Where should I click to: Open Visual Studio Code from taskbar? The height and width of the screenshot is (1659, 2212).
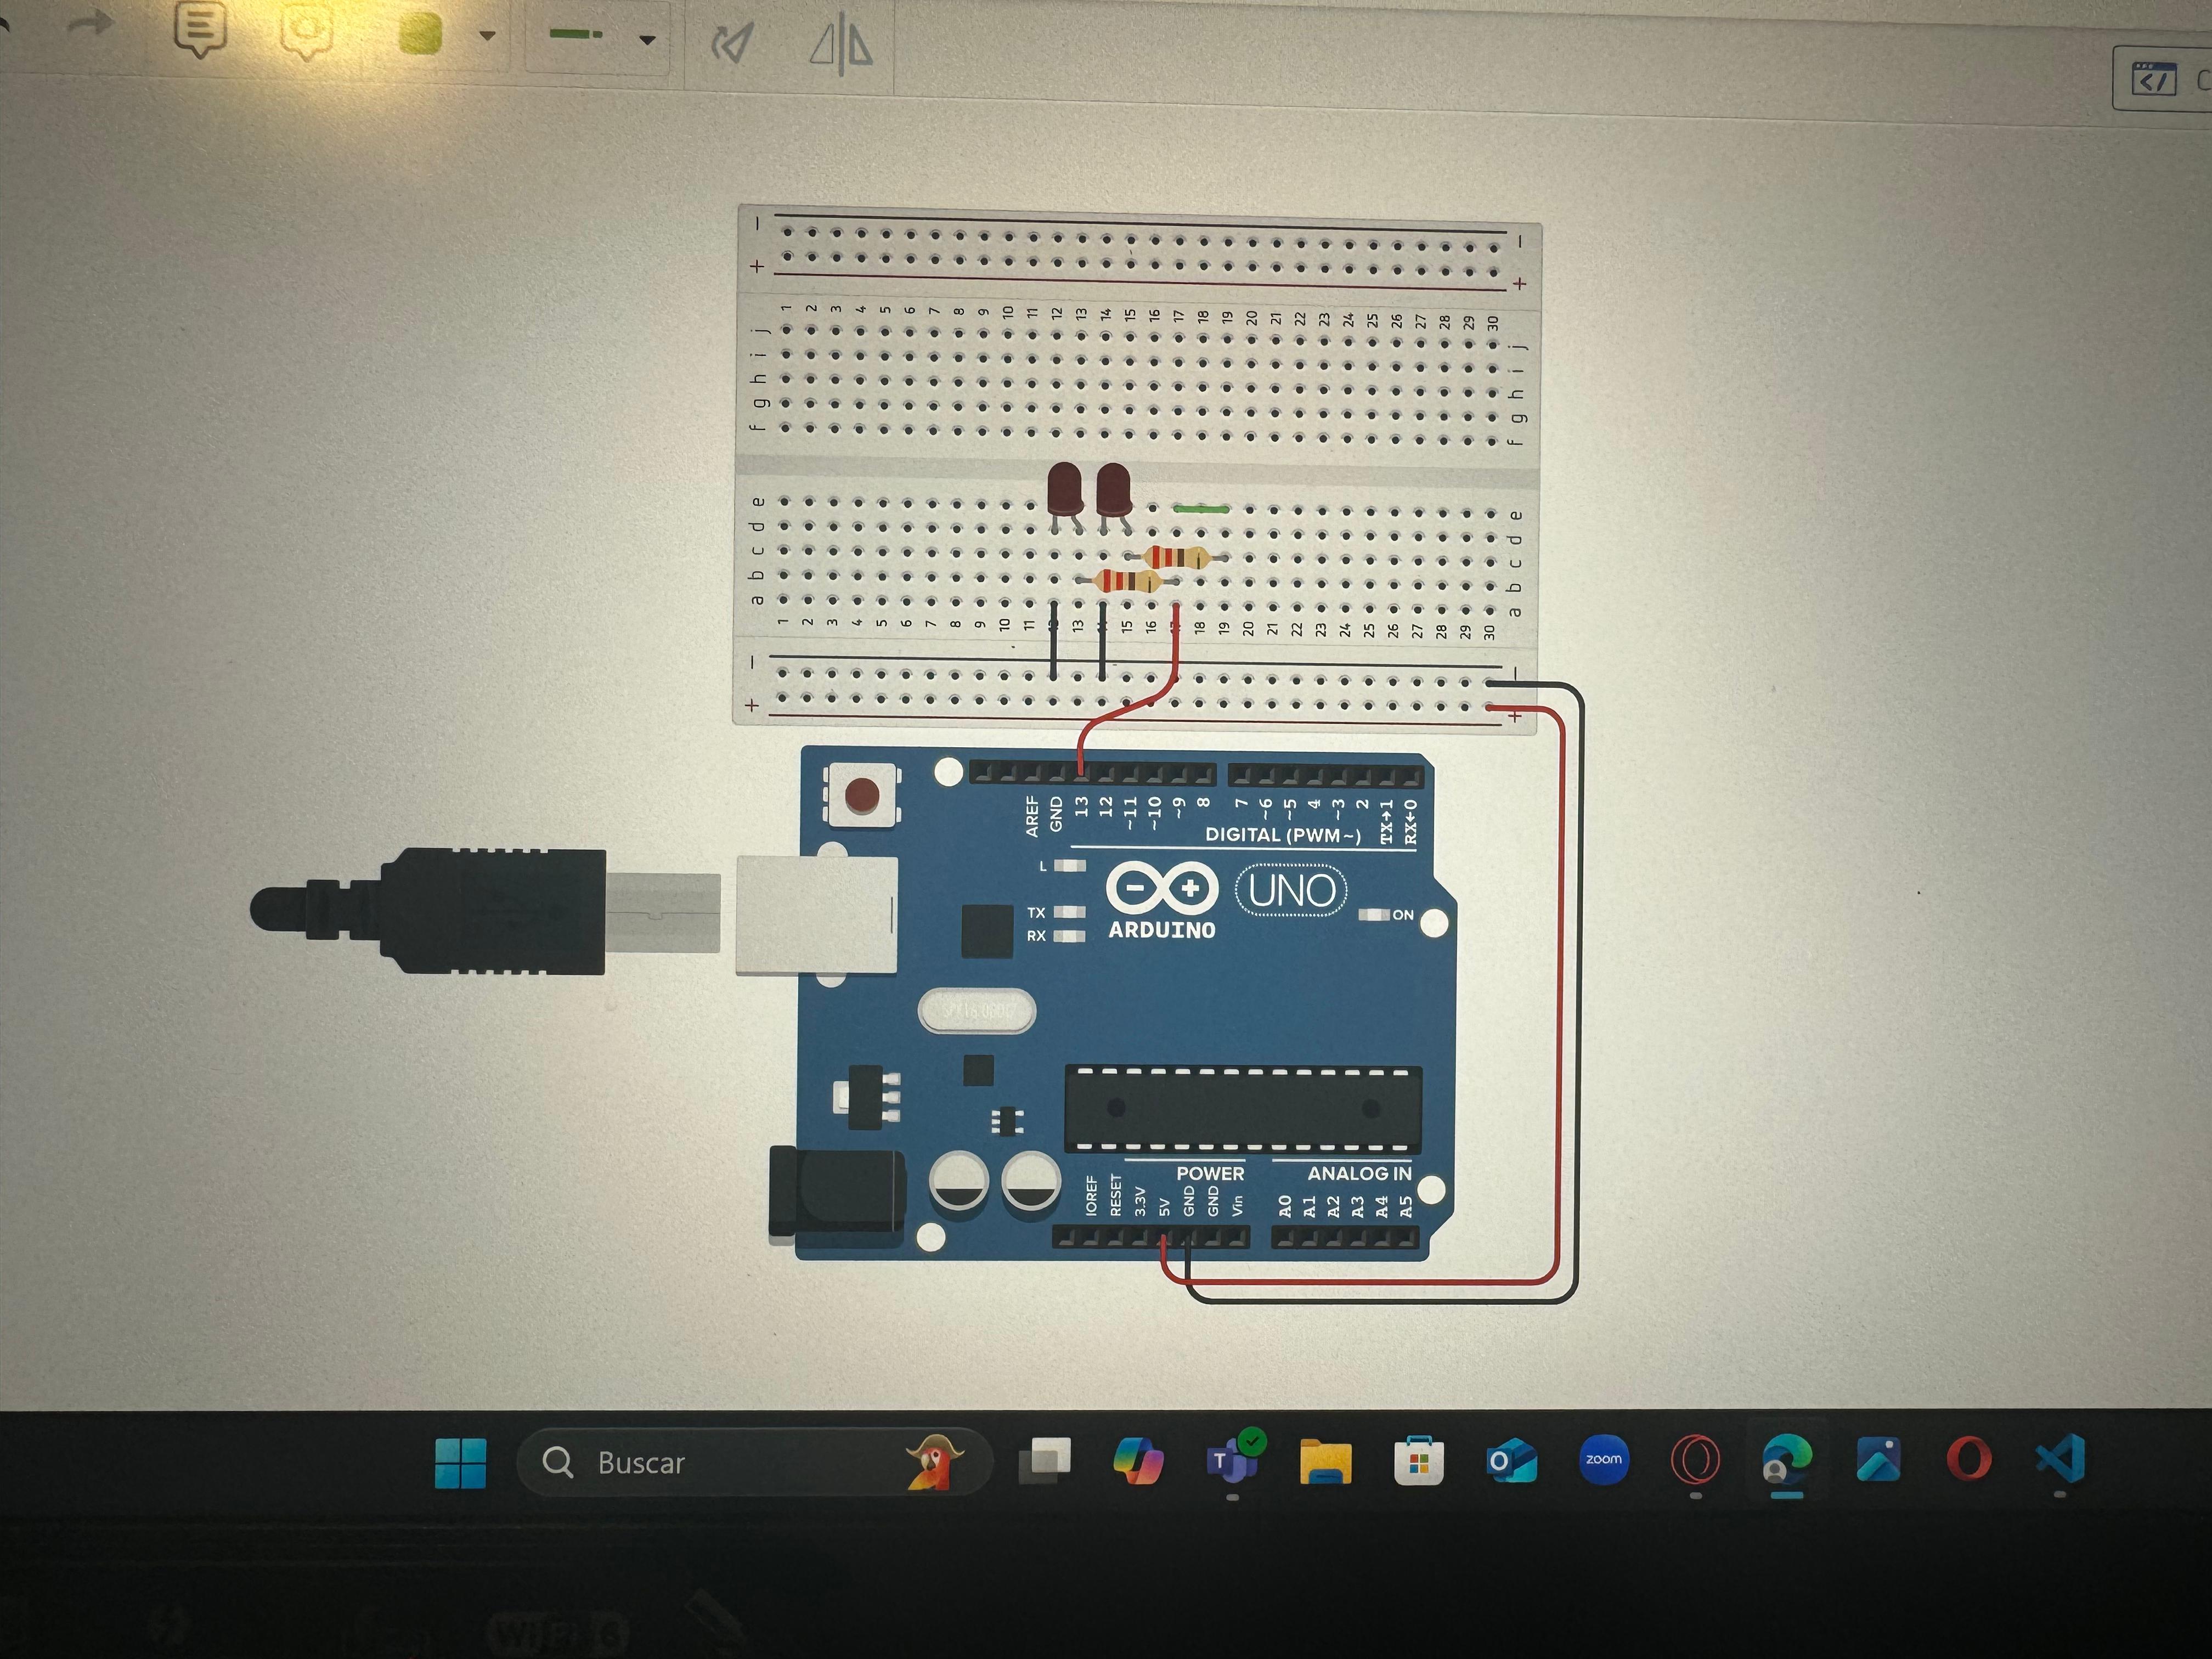[x=2061, y=1459]
